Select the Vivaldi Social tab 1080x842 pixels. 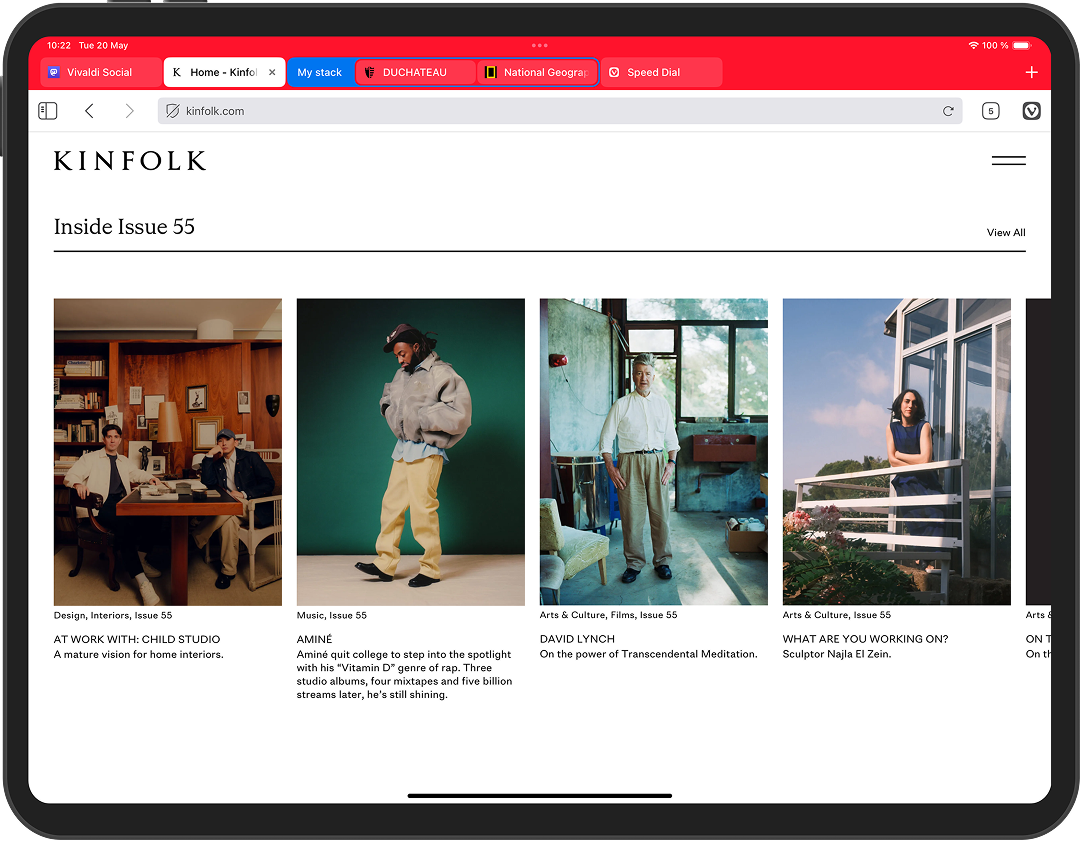point(99,71)
